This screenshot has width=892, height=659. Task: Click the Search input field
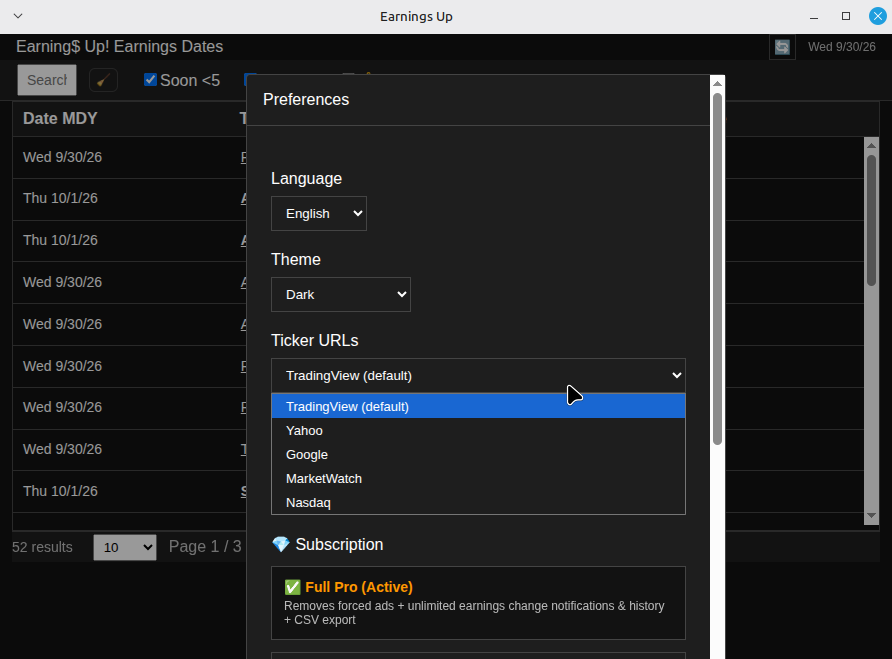point(47,80)
